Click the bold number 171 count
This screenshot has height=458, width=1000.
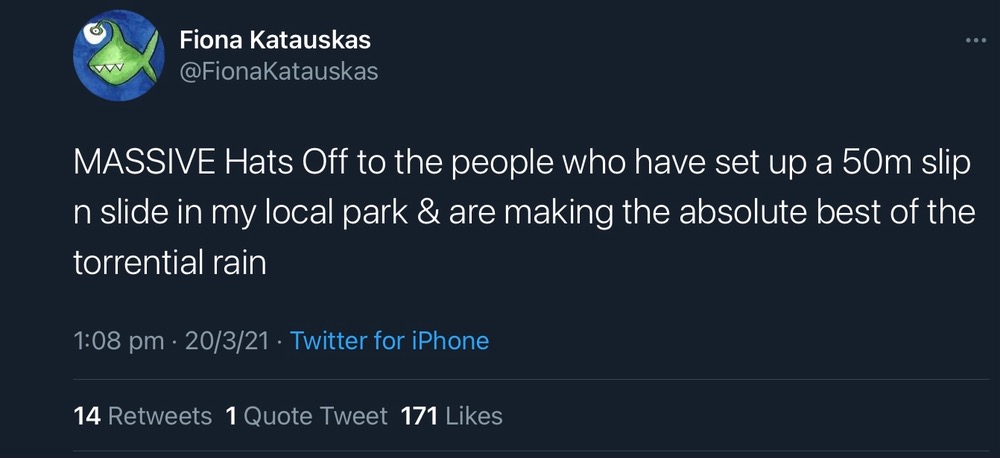tap(419, 415)
